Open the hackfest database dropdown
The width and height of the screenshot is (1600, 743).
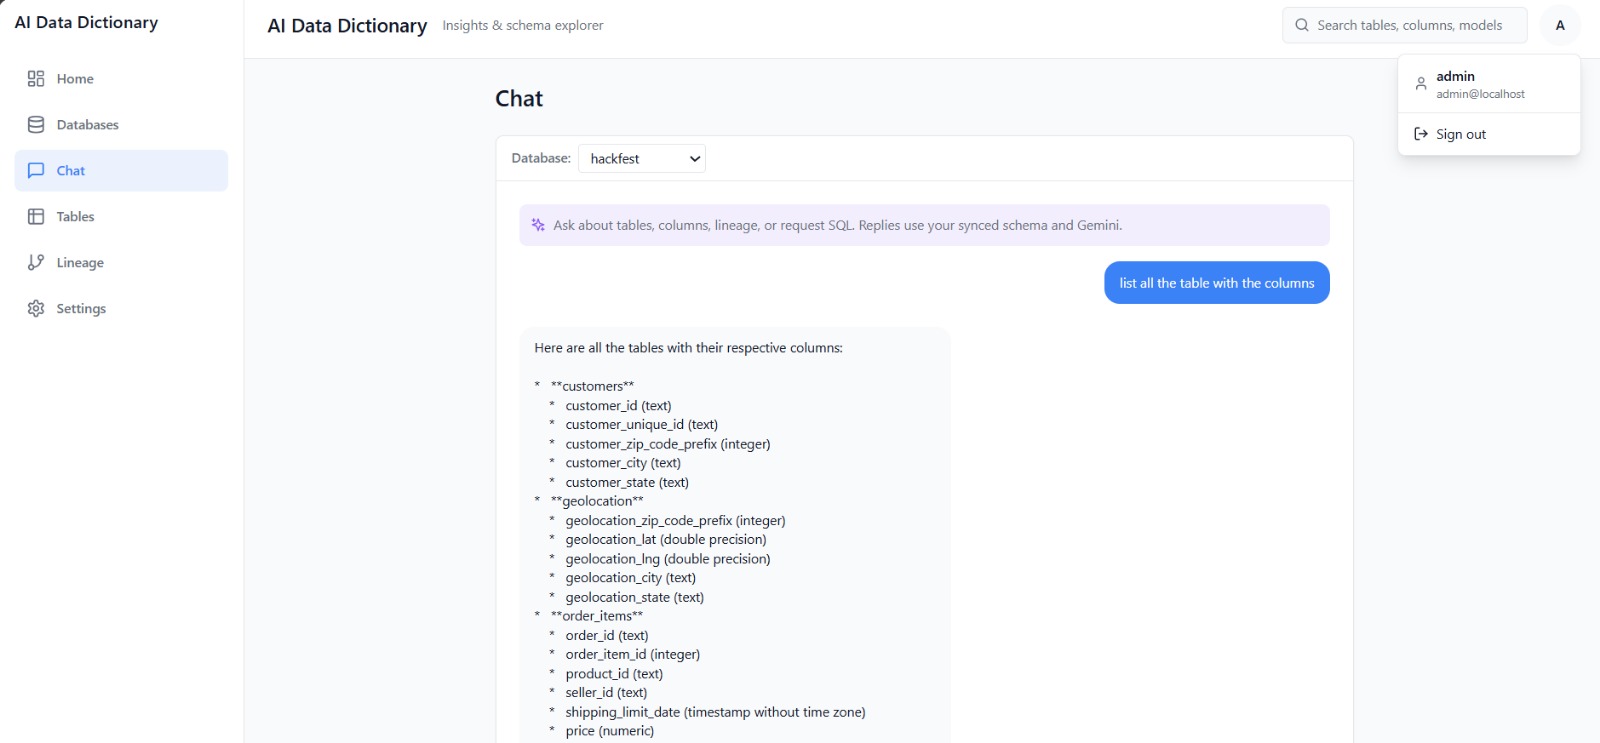click(x=641, y=158)
